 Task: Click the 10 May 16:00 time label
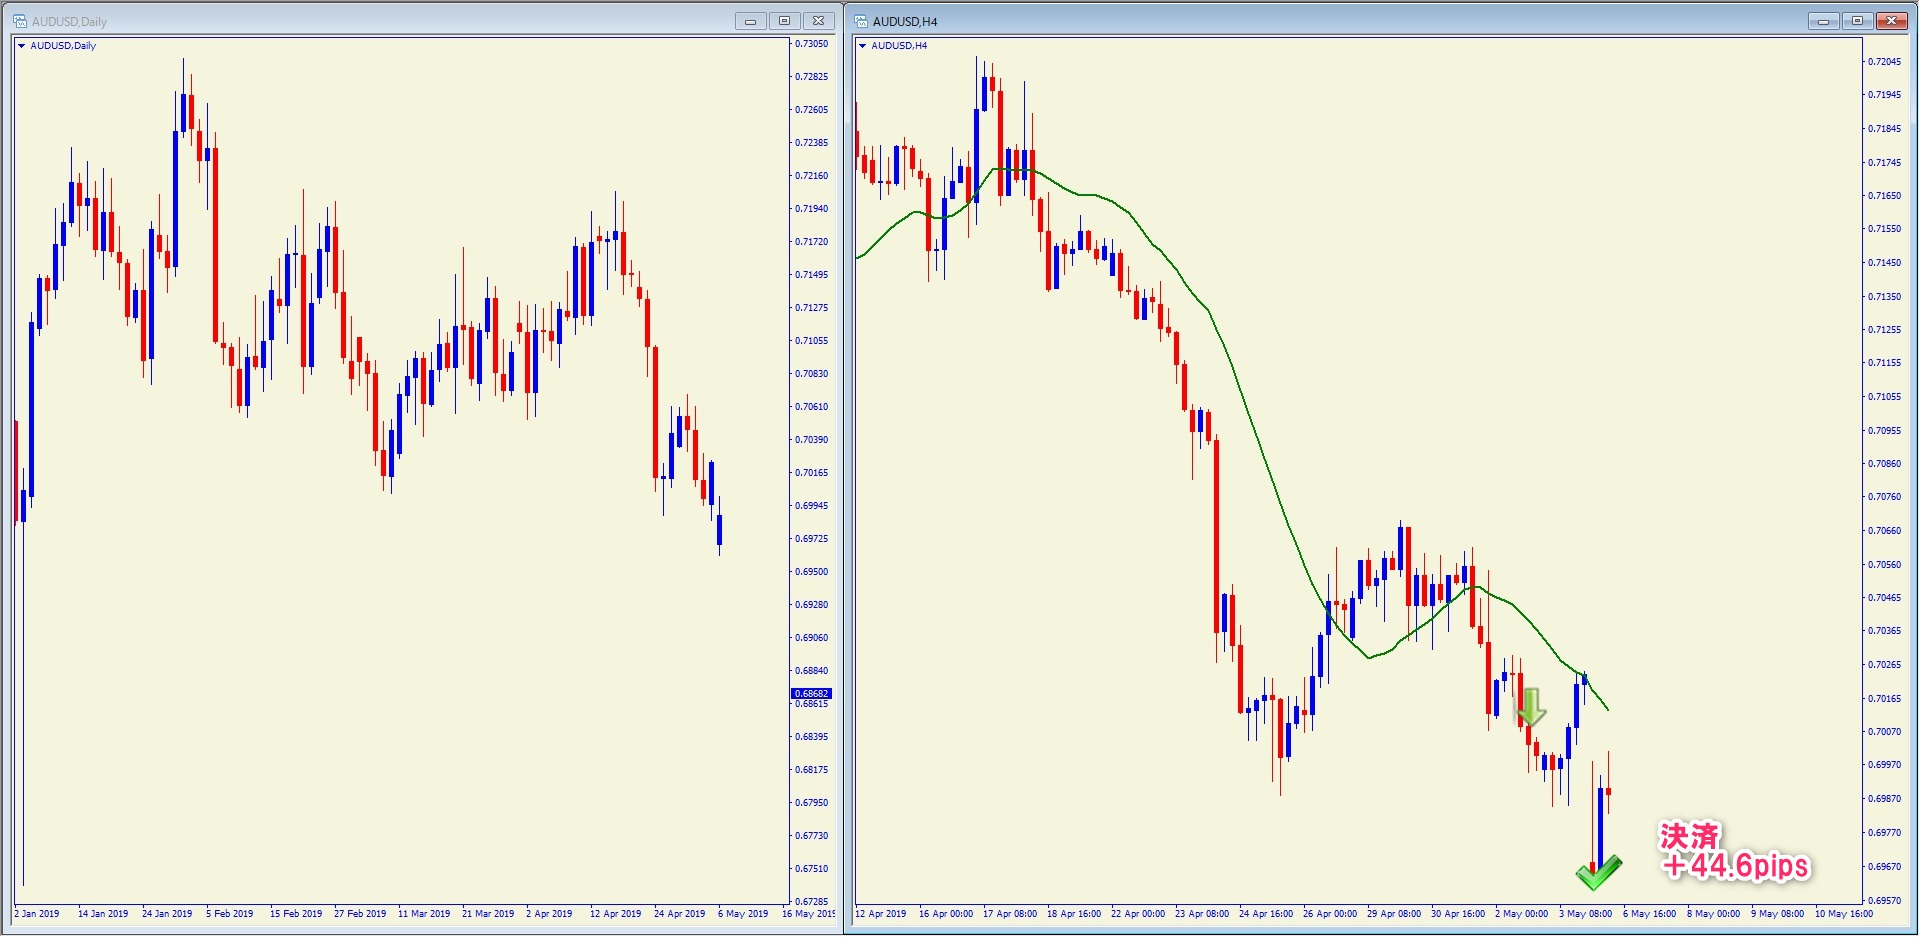[1844, 914]
